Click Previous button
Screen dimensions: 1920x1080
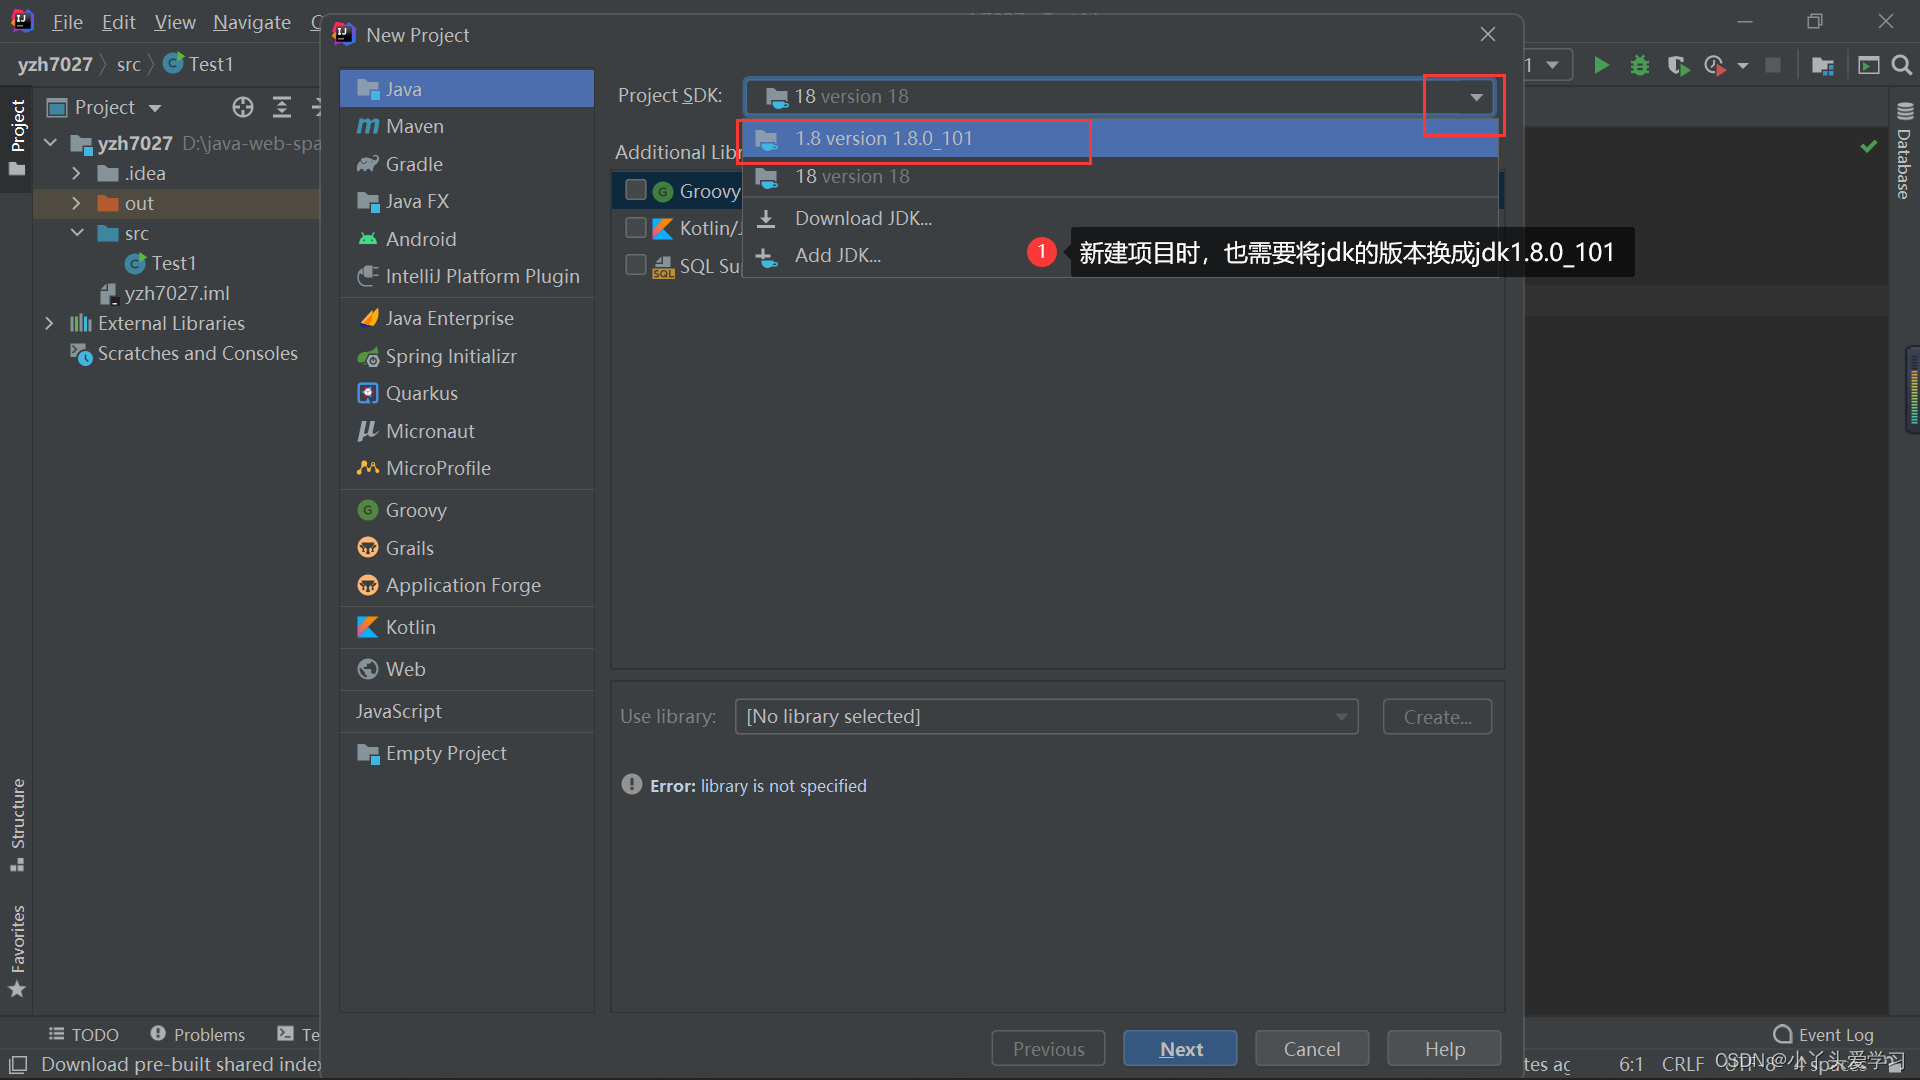[1048, 1048]
